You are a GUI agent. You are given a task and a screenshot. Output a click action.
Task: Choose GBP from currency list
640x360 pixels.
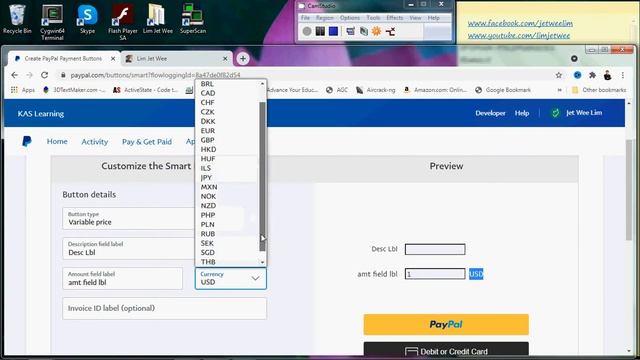pos(208,140)
